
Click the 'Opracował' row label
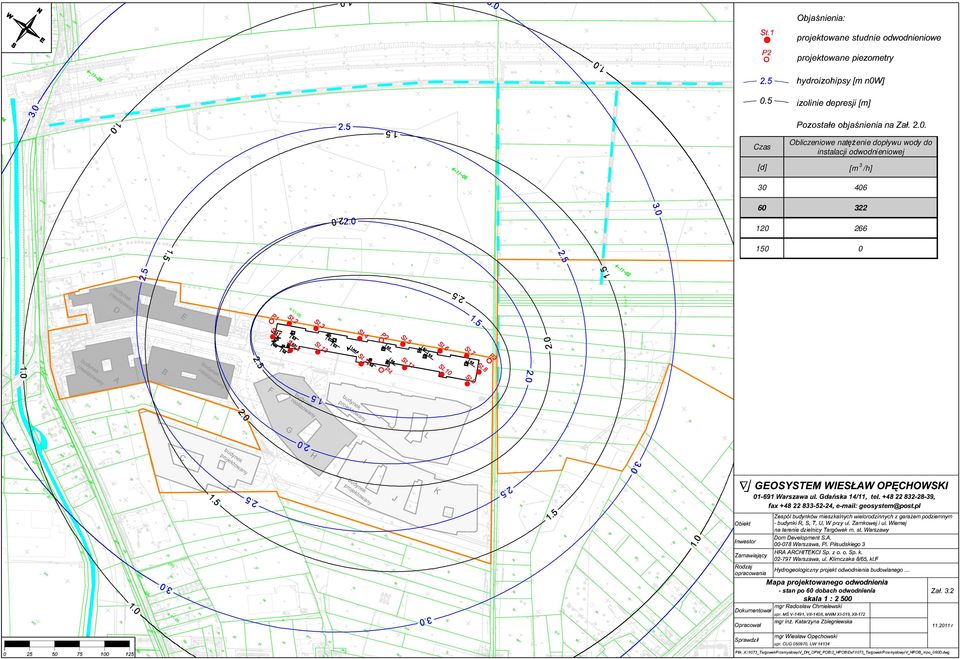coord(748,626)
